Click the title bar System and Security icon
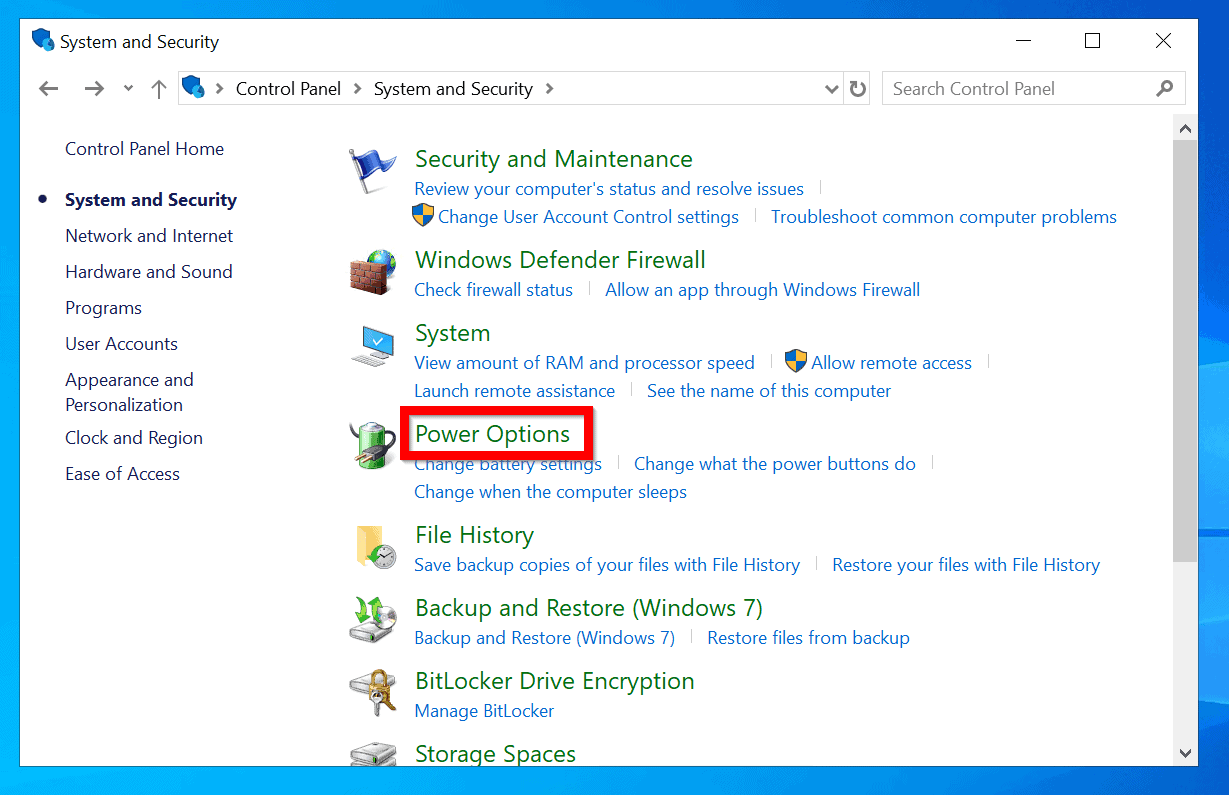The width and height of the screenshot is (1229, 795). coord(43,41)
